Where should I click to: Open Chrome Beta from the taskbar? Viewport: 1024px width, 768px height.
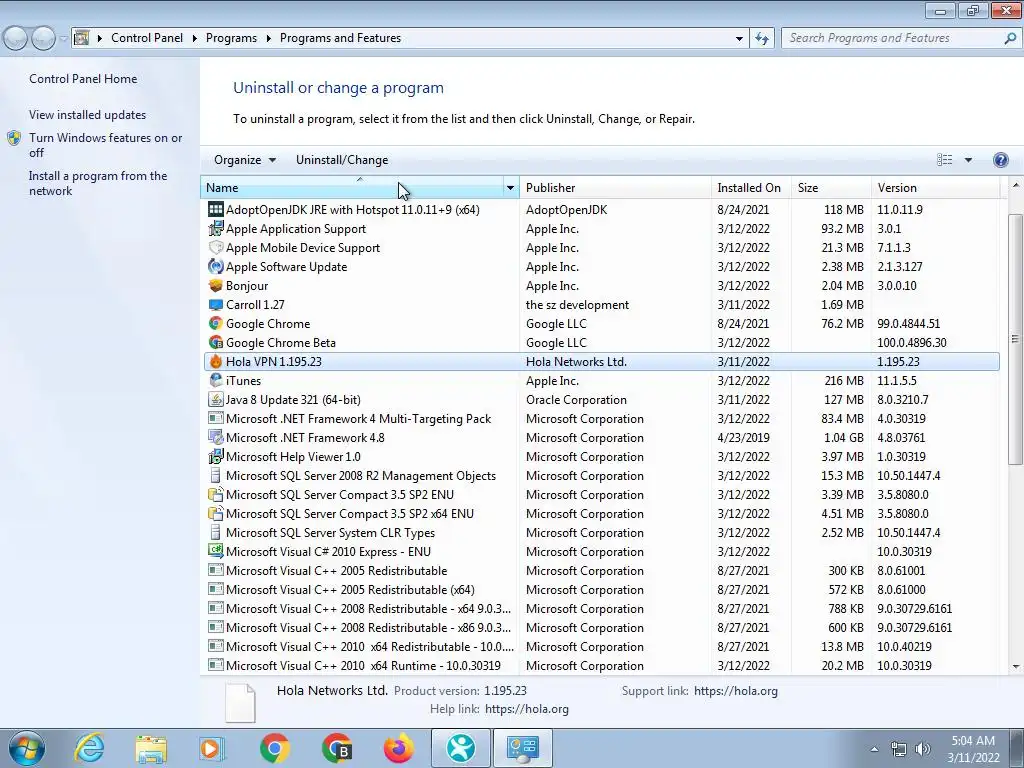[337, 748]
